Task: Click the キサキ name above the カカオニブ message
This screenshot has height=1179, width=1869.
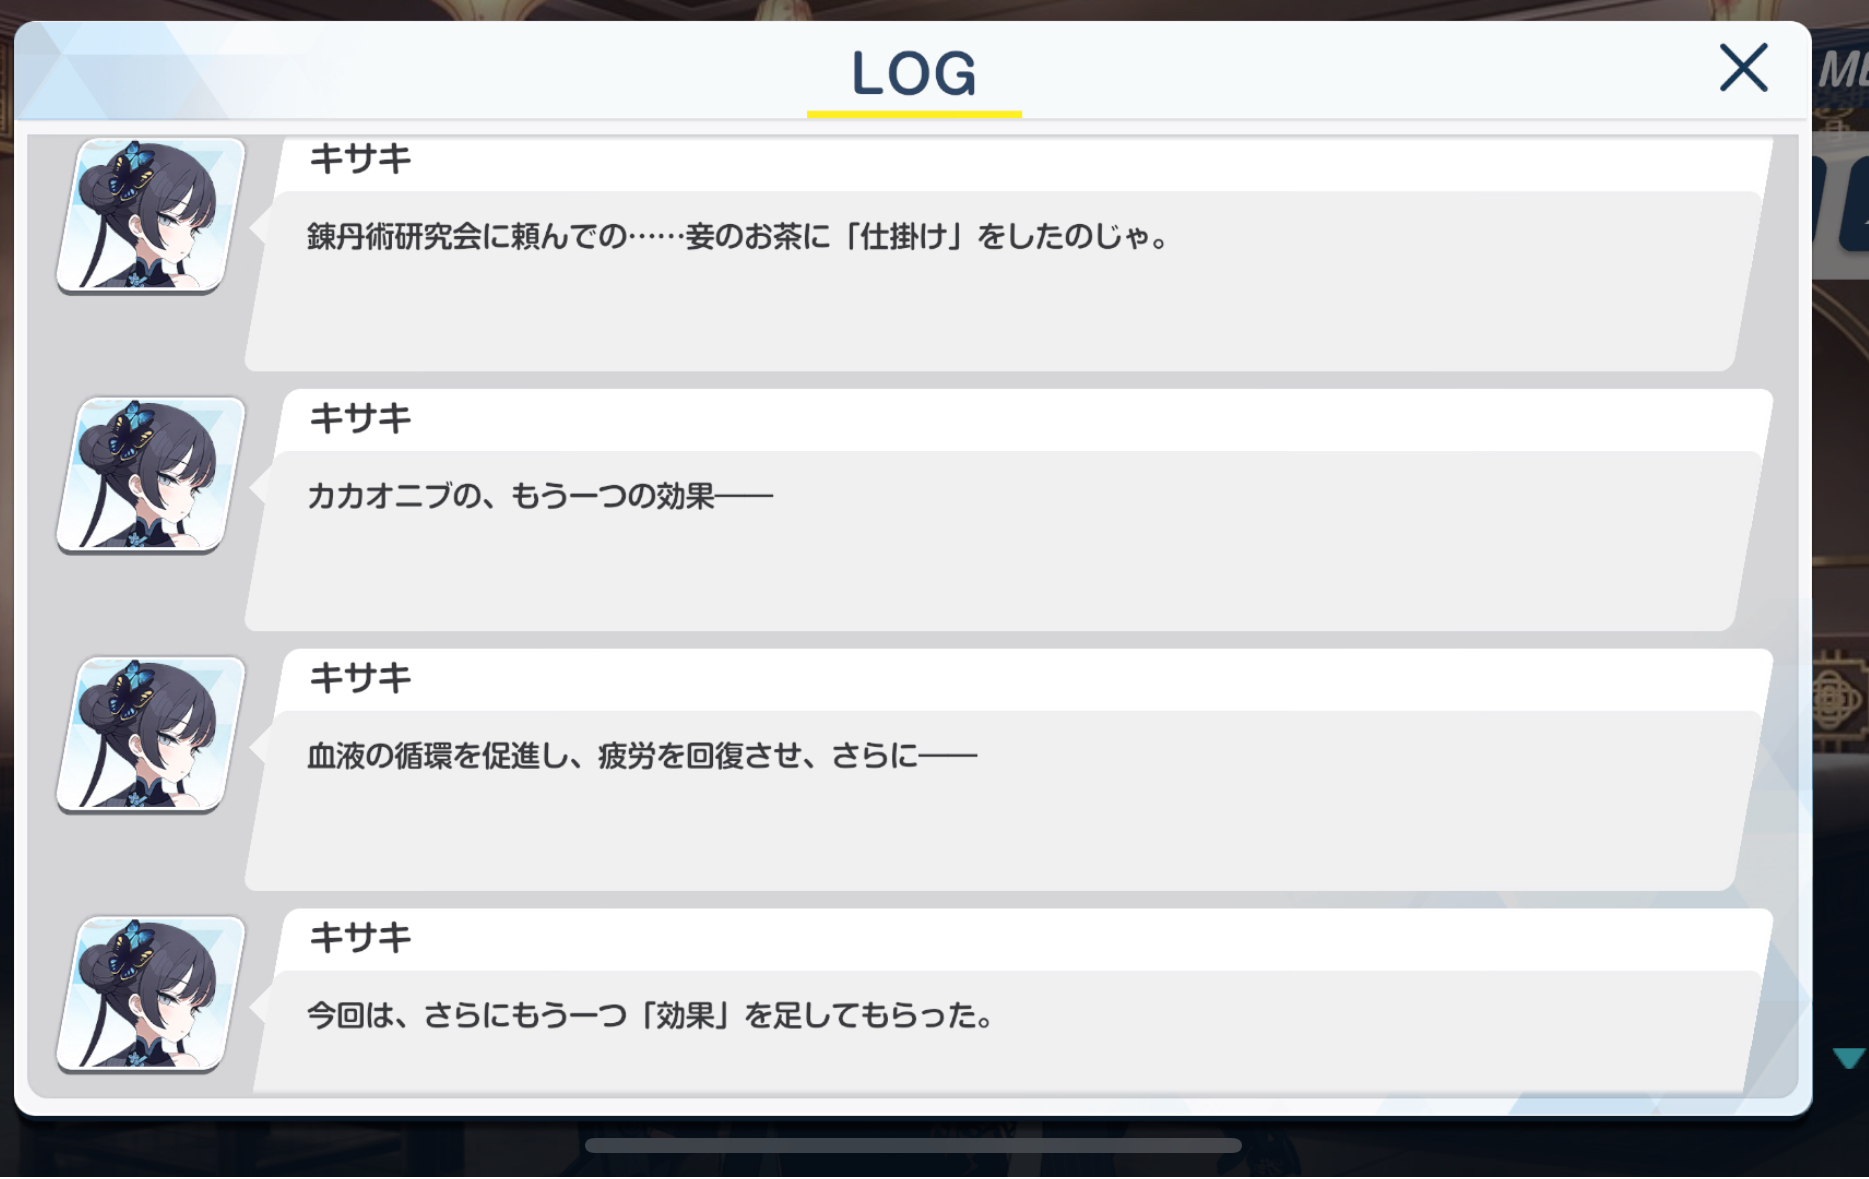Action: (360, 418)
